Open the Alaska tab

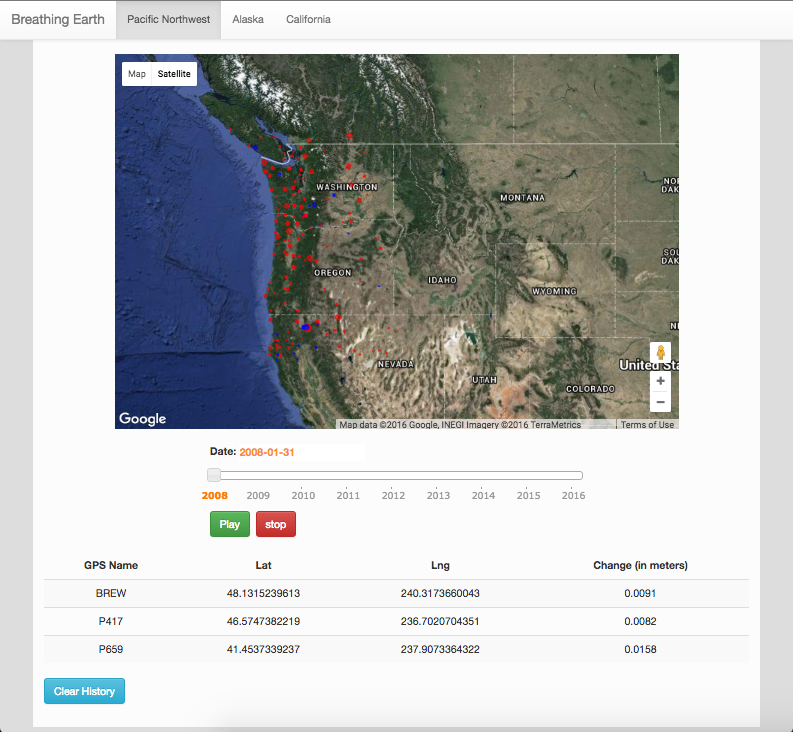coord(248,19)
